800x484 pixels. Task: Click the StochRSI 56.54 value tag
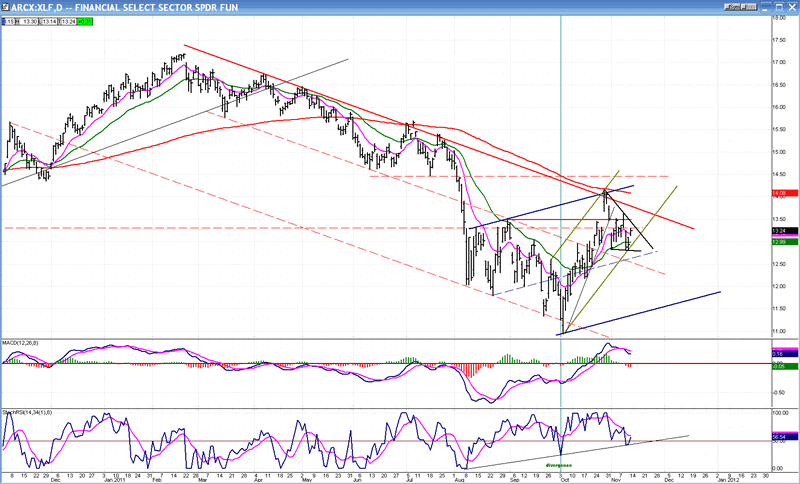785,437
